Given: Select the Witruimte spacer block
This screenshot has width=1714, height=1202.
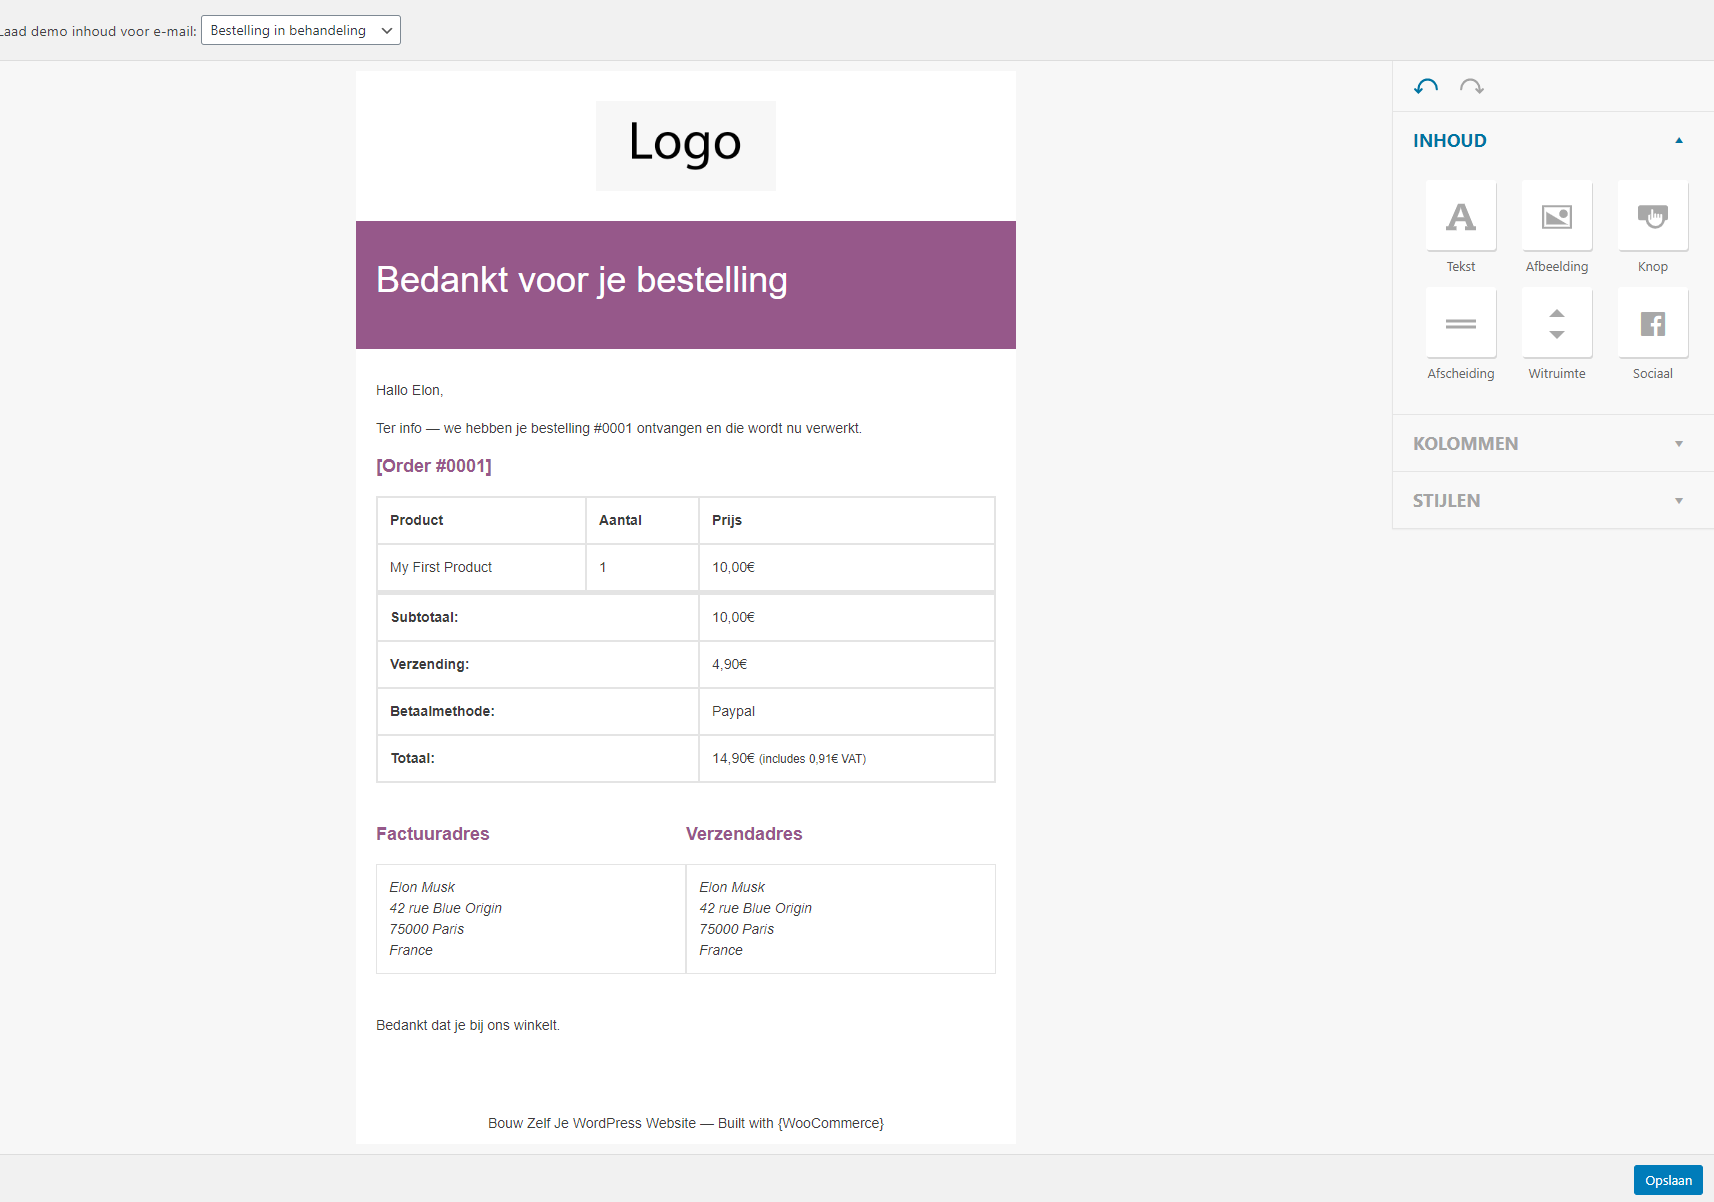Looking at the screenshot, I should (x=1557, y=323).
